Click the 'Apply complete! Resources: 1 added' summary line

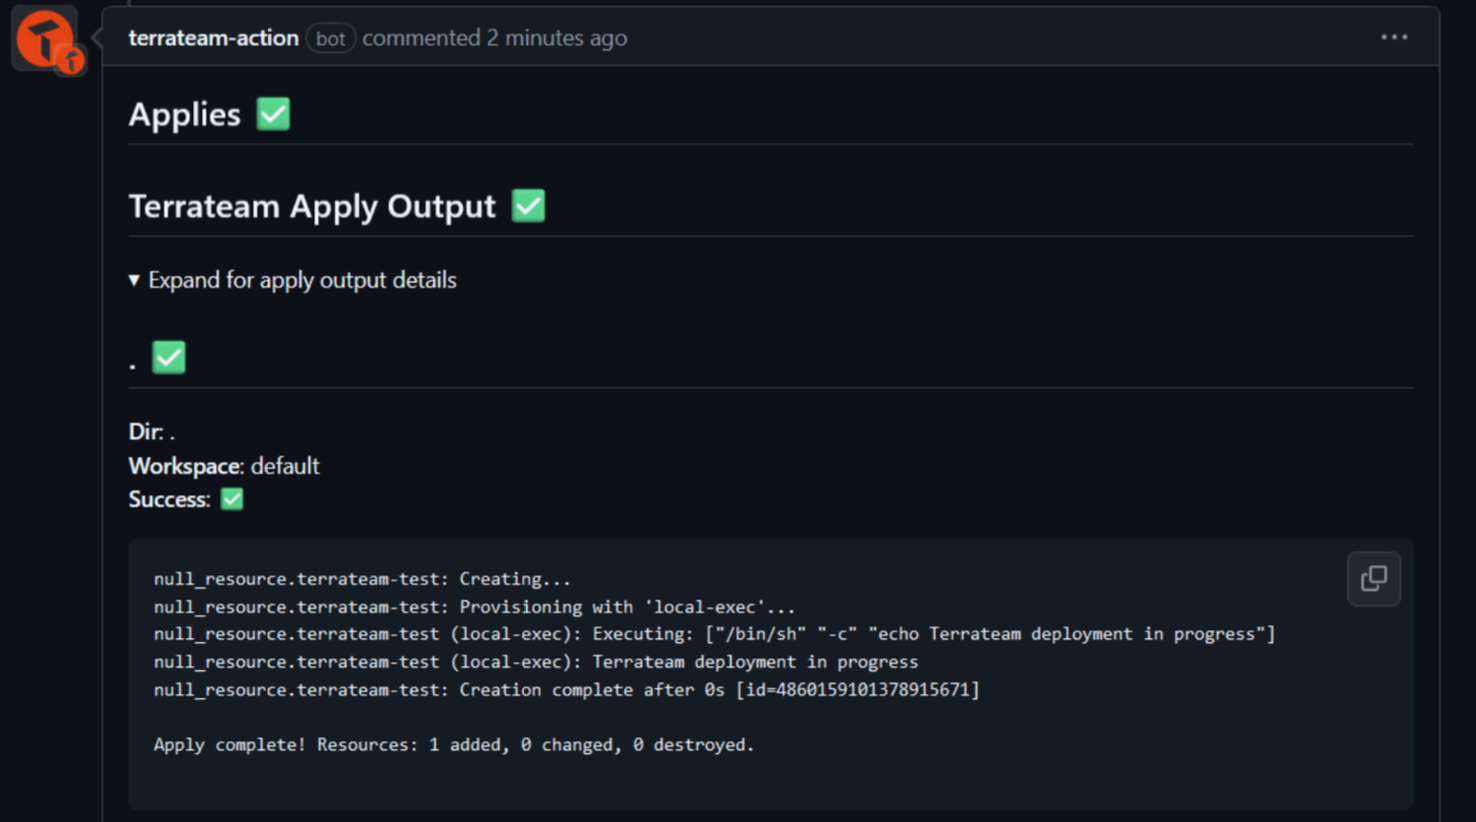453,745
